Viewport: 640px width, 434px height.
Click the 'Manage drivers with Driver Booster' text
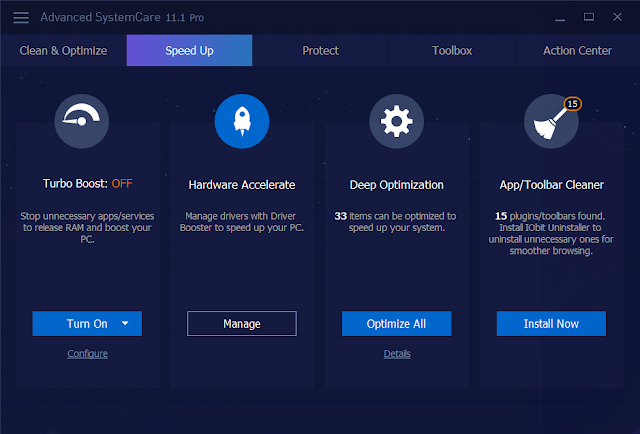pyautogui.click(x=242, y=222)
